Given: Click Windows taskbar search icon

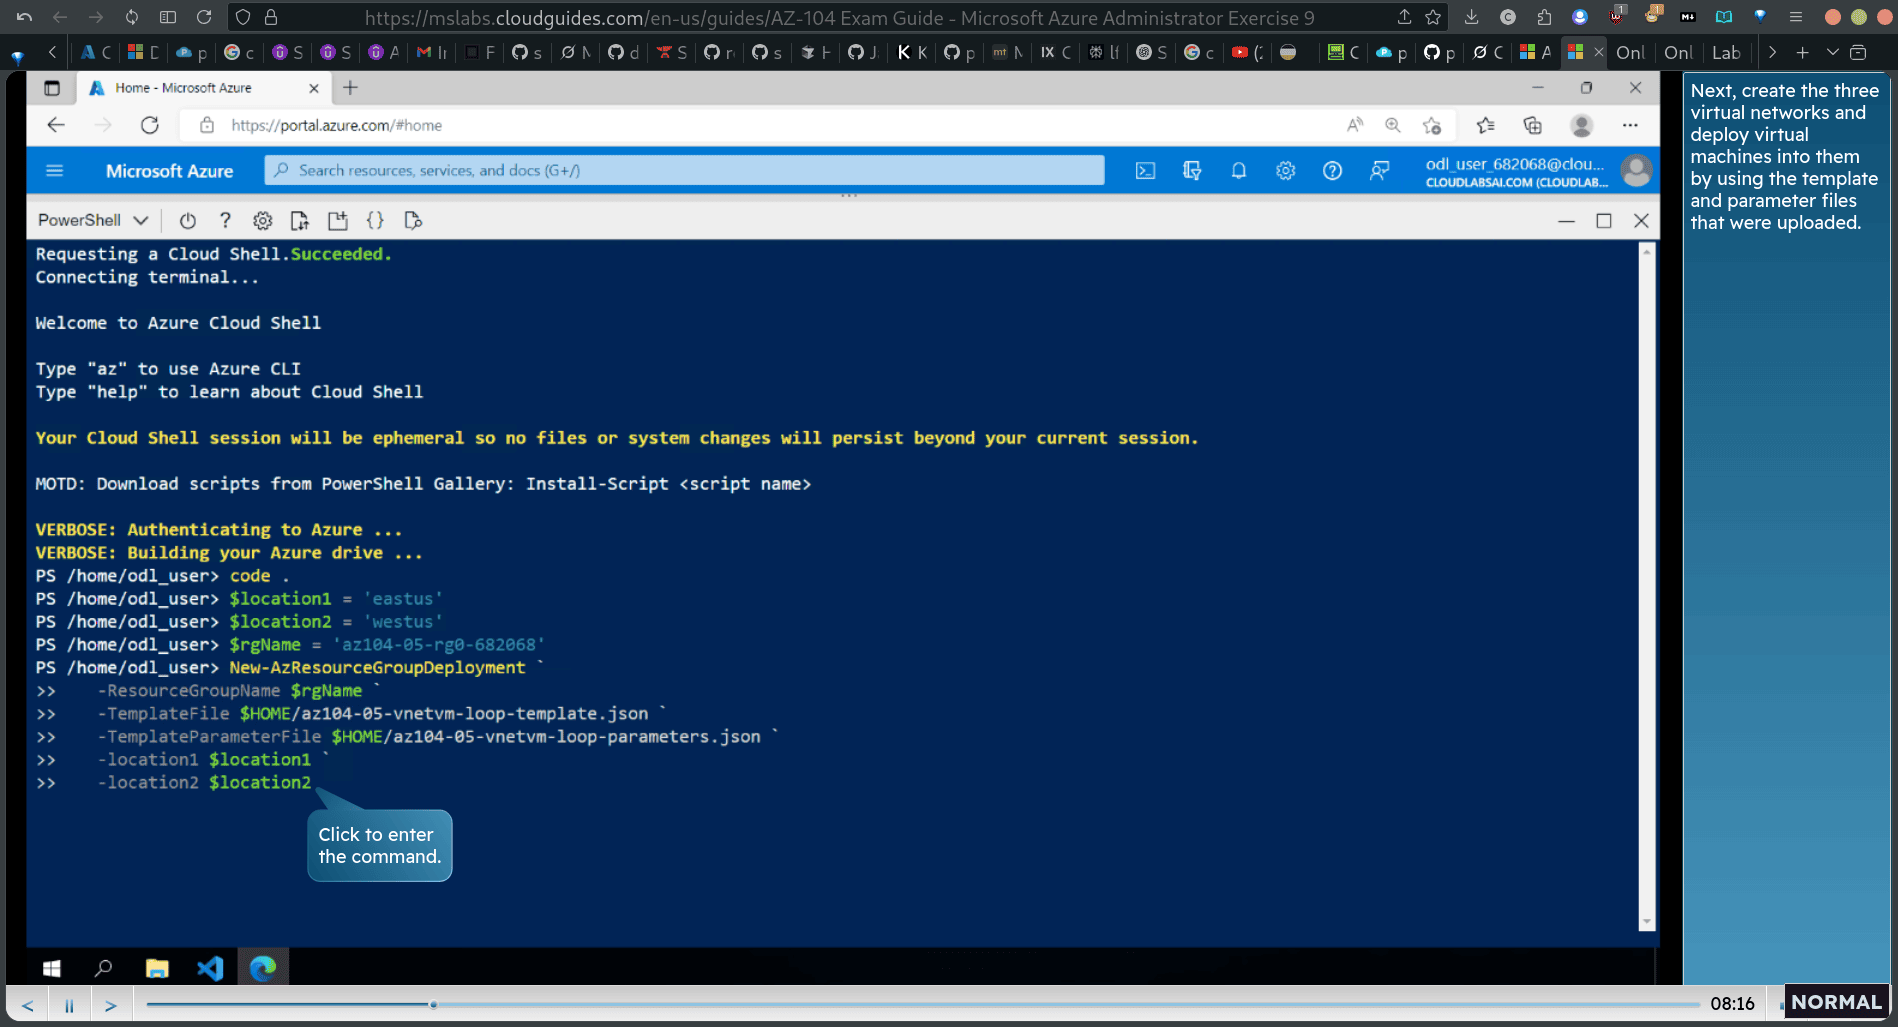Looking at the screenshot, I should (x=103, y=968).
